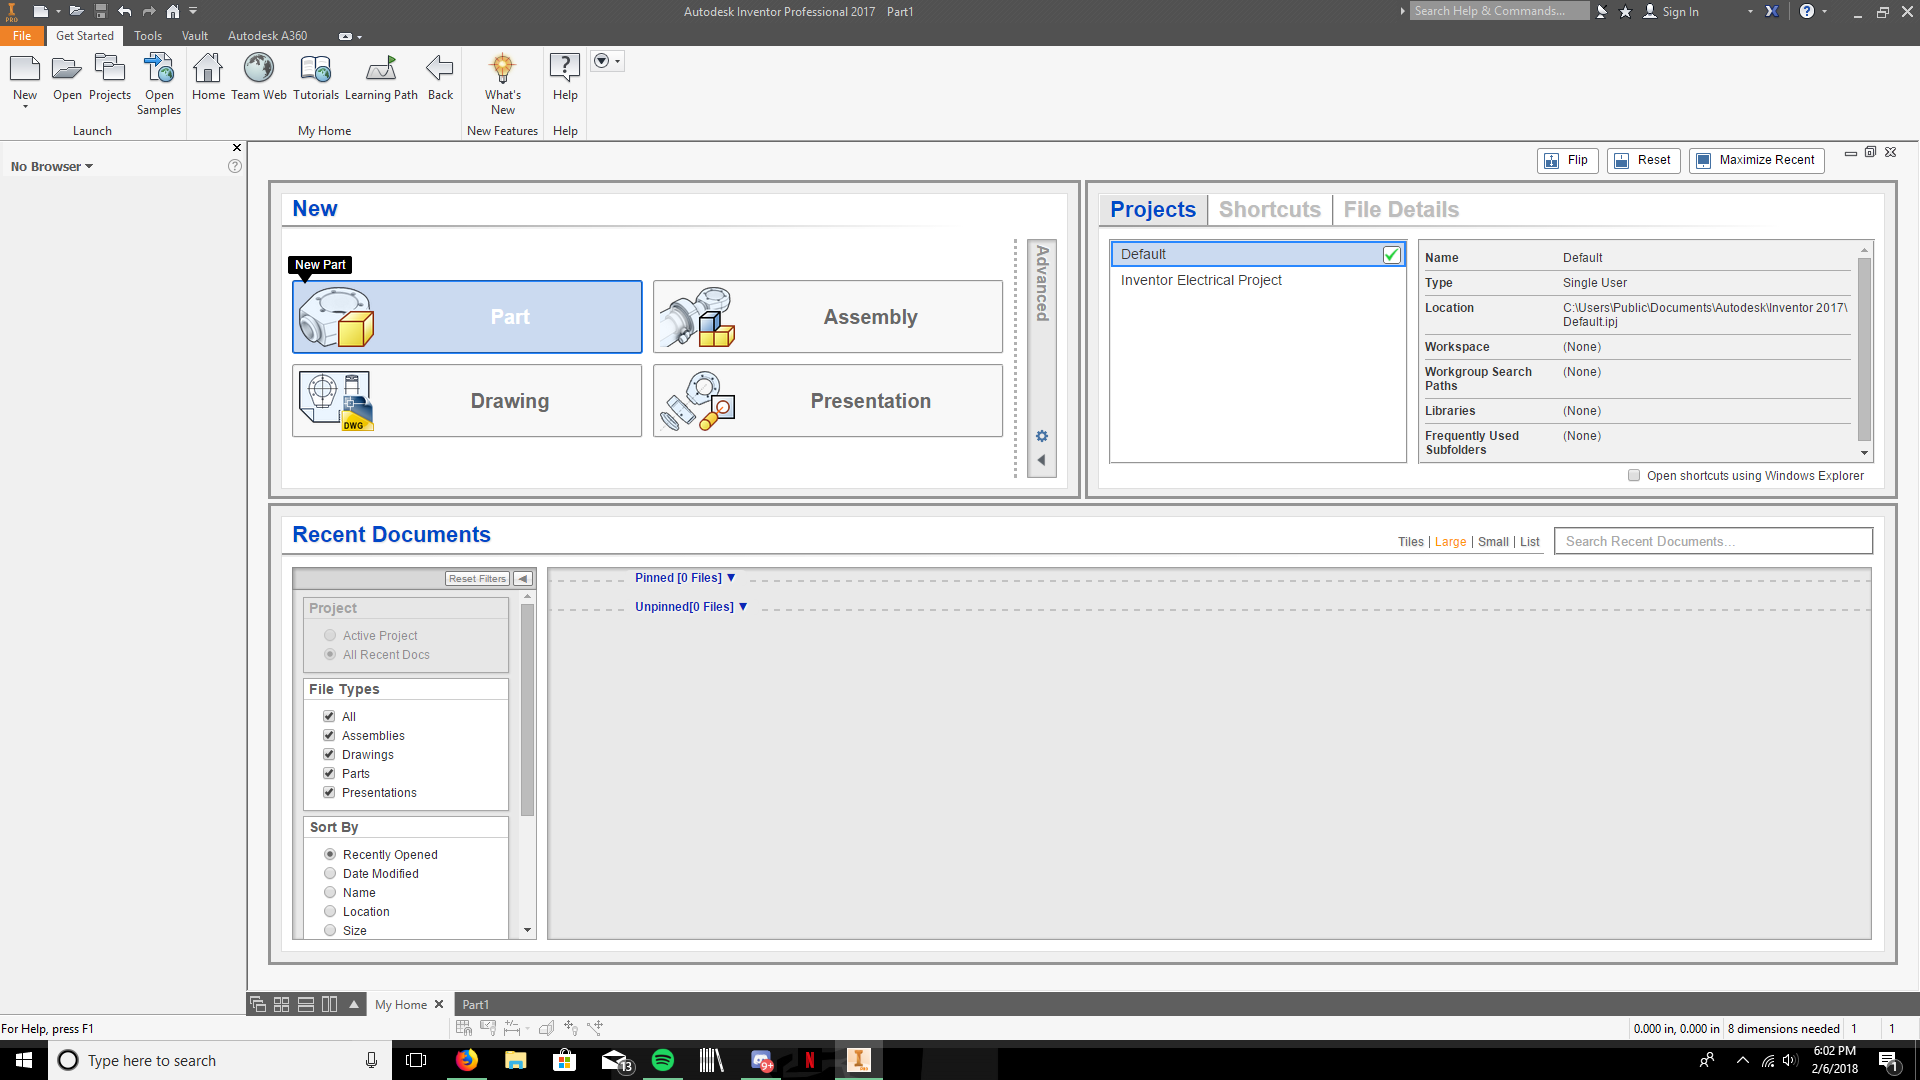Open the Vault ribbon tab
Image resolution: width=1920 pixels, height=1080 pixels.
[x=195, y=35]
